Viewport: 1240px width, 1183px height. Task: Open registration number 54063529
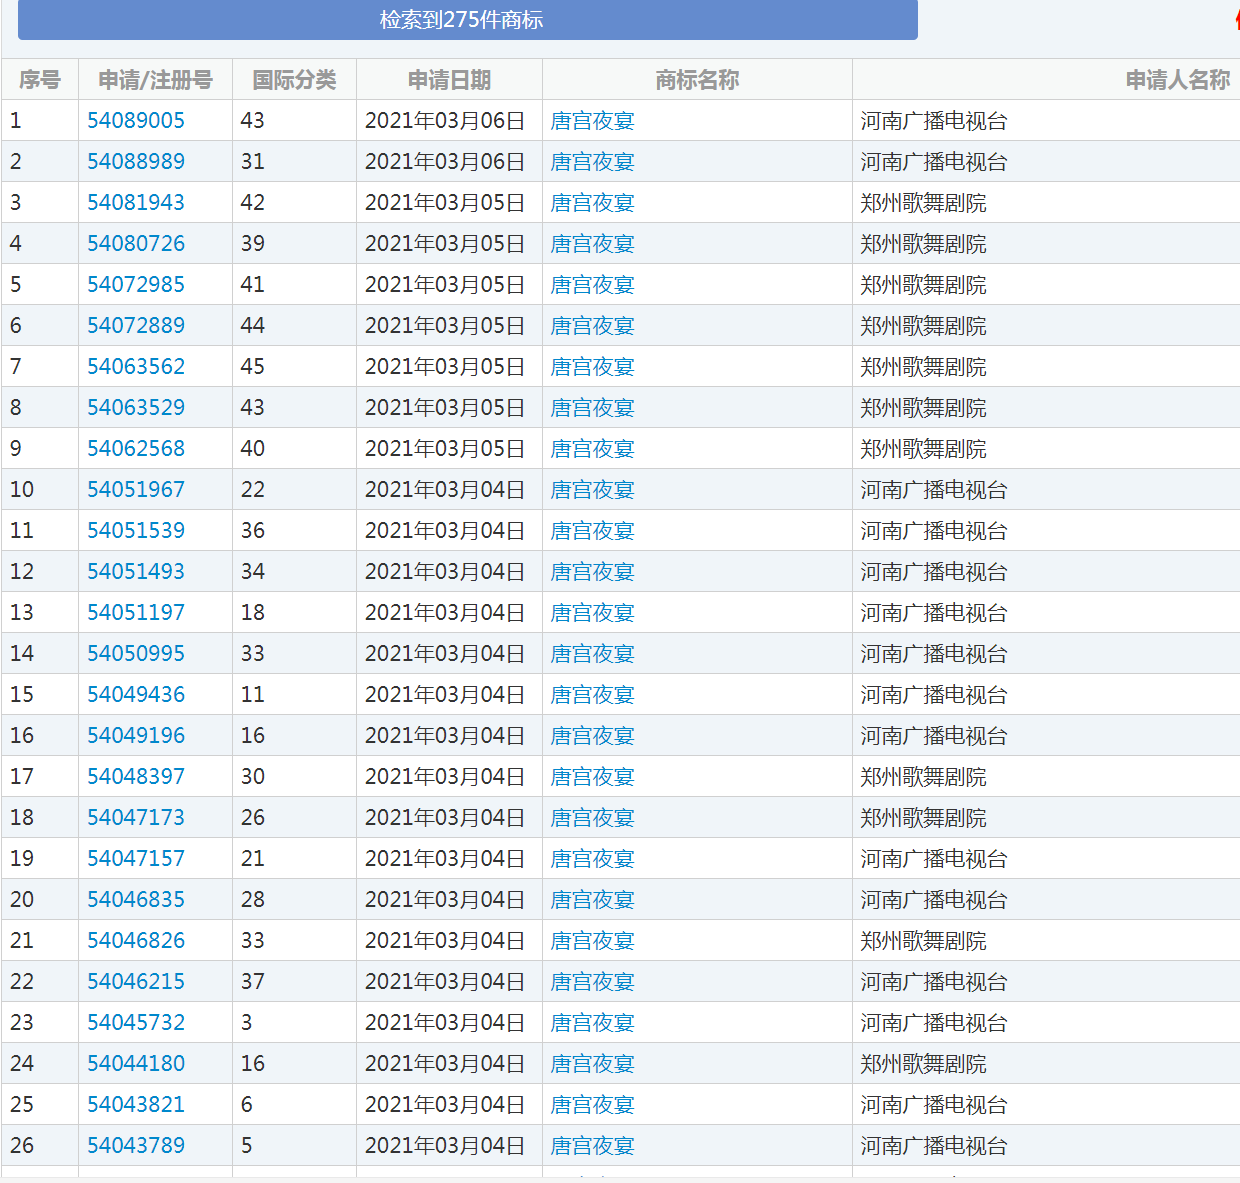point(136,408)
